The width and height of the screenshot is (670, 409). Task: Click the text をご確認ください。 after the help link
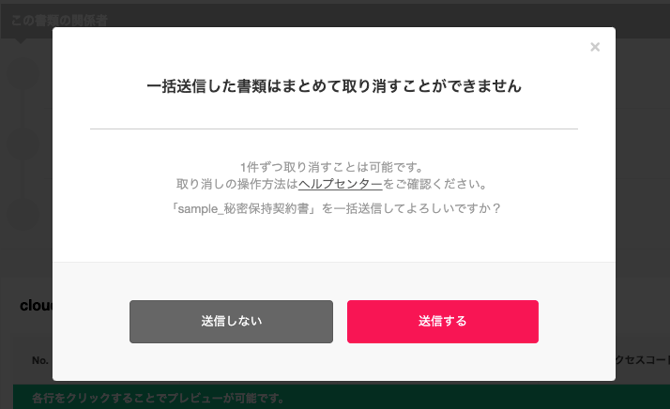pyautogui.click(x=435, y=184)
